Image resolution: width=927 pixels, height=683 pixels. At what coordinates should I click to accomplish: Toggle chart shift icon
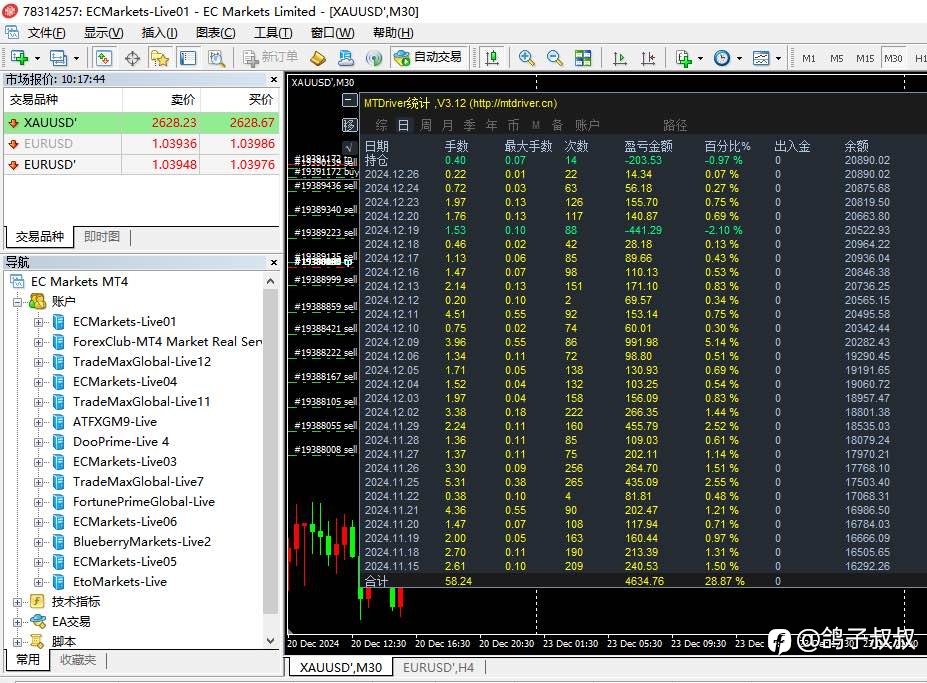coord(648,57)
